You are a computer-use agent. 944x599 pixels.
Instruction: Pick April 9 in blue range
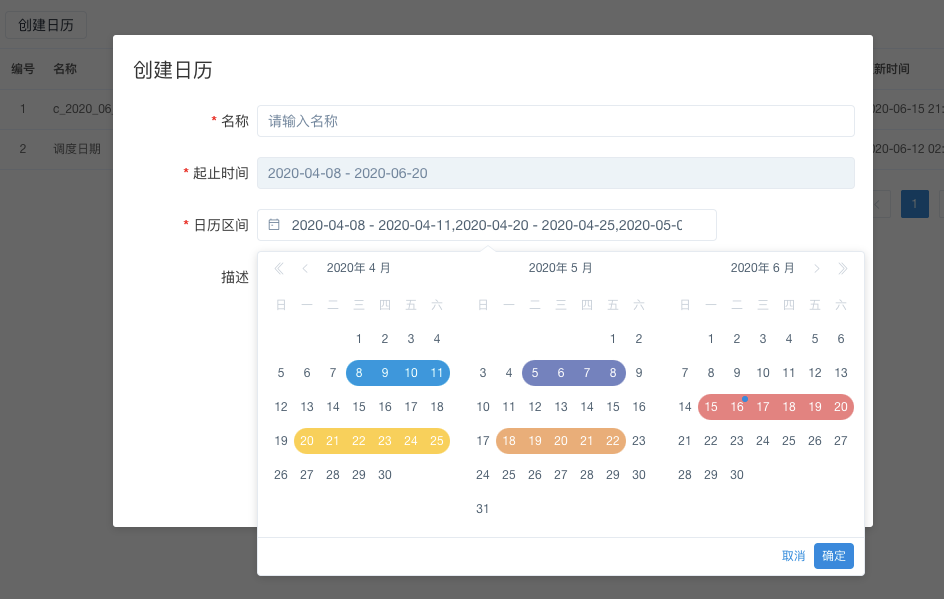click(x=385, y=373)
